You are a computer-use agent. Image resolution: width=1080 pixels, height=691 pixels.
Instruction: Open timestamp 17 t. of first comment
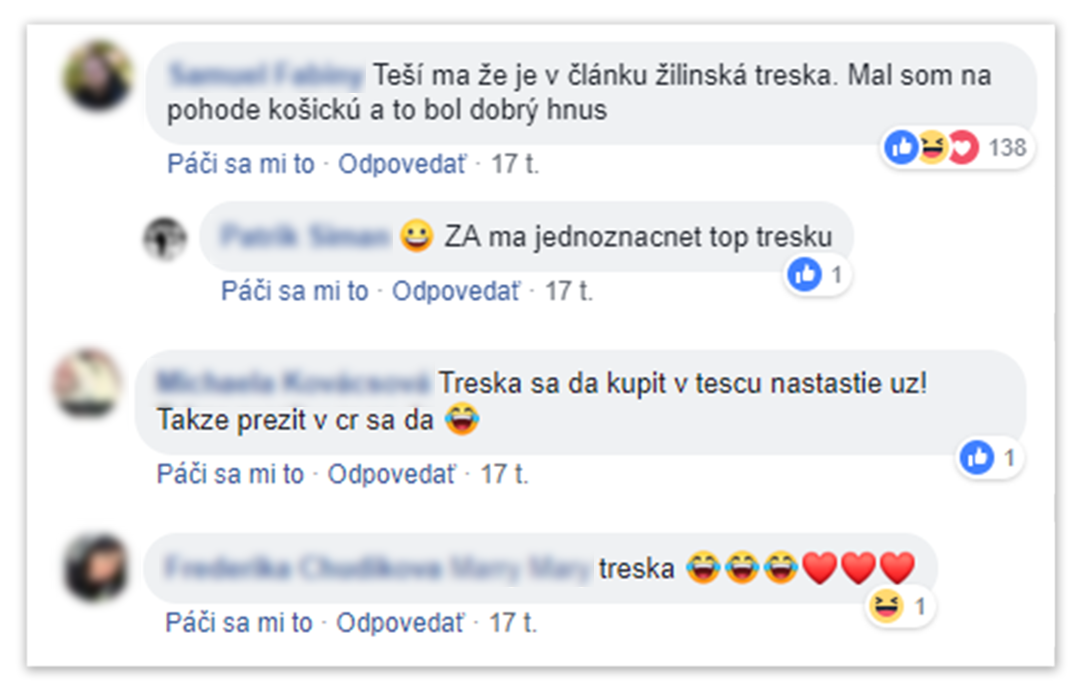click(515, 164)
